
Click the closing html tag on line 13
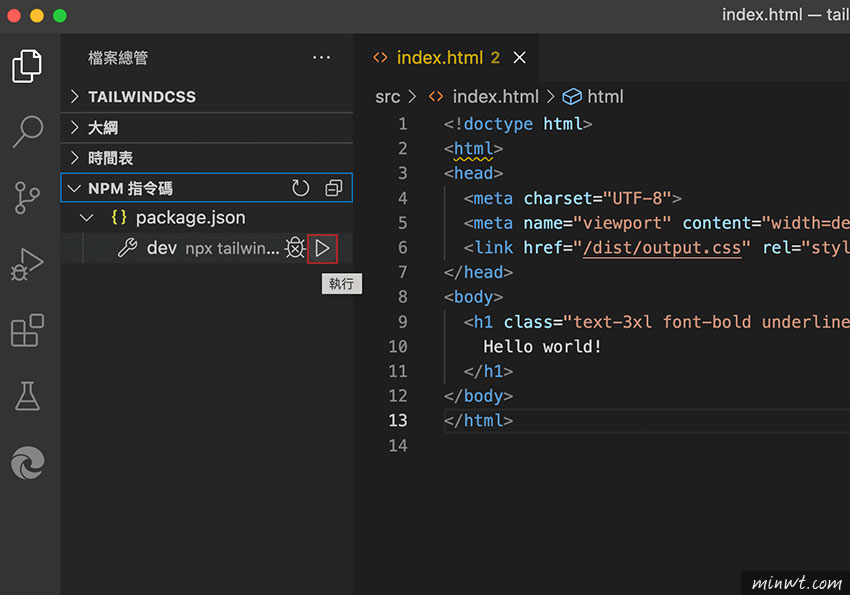pos(478,421)
